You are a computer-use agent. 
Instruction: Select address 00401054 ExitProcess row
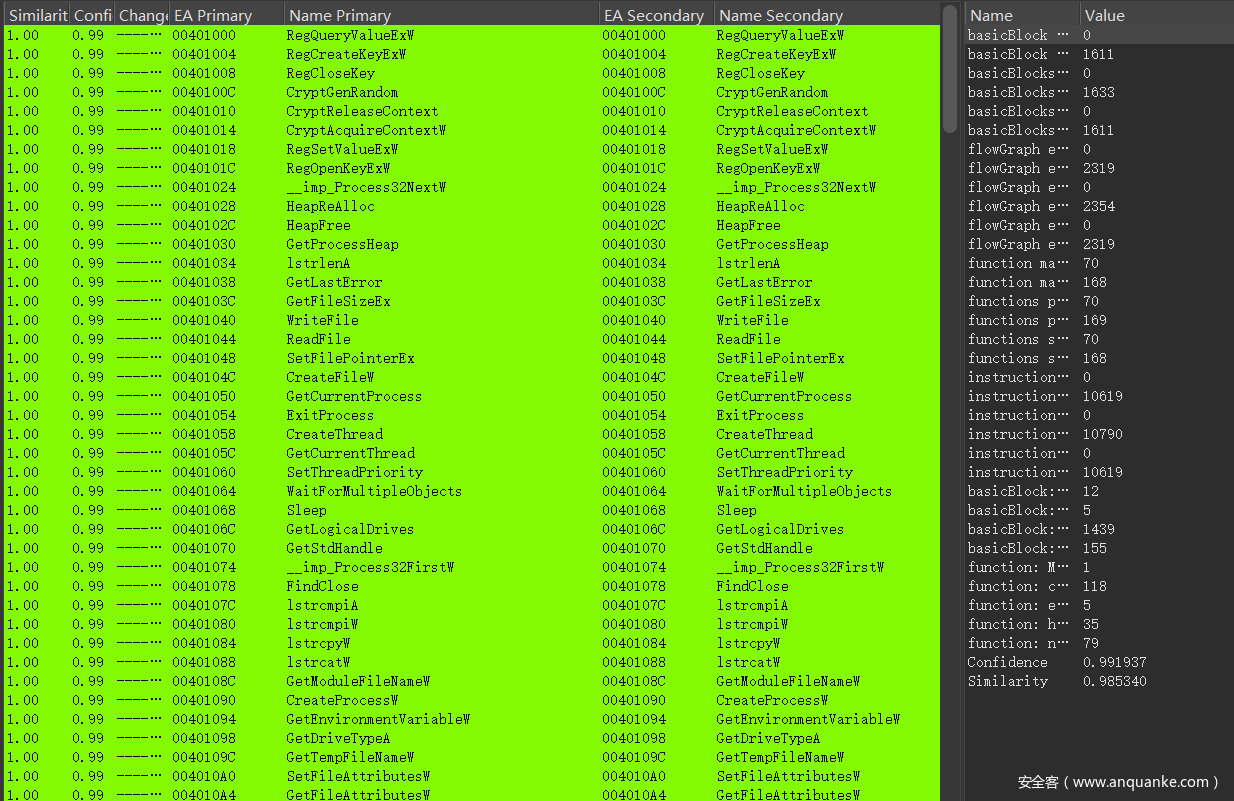click(x=471, y=415)
